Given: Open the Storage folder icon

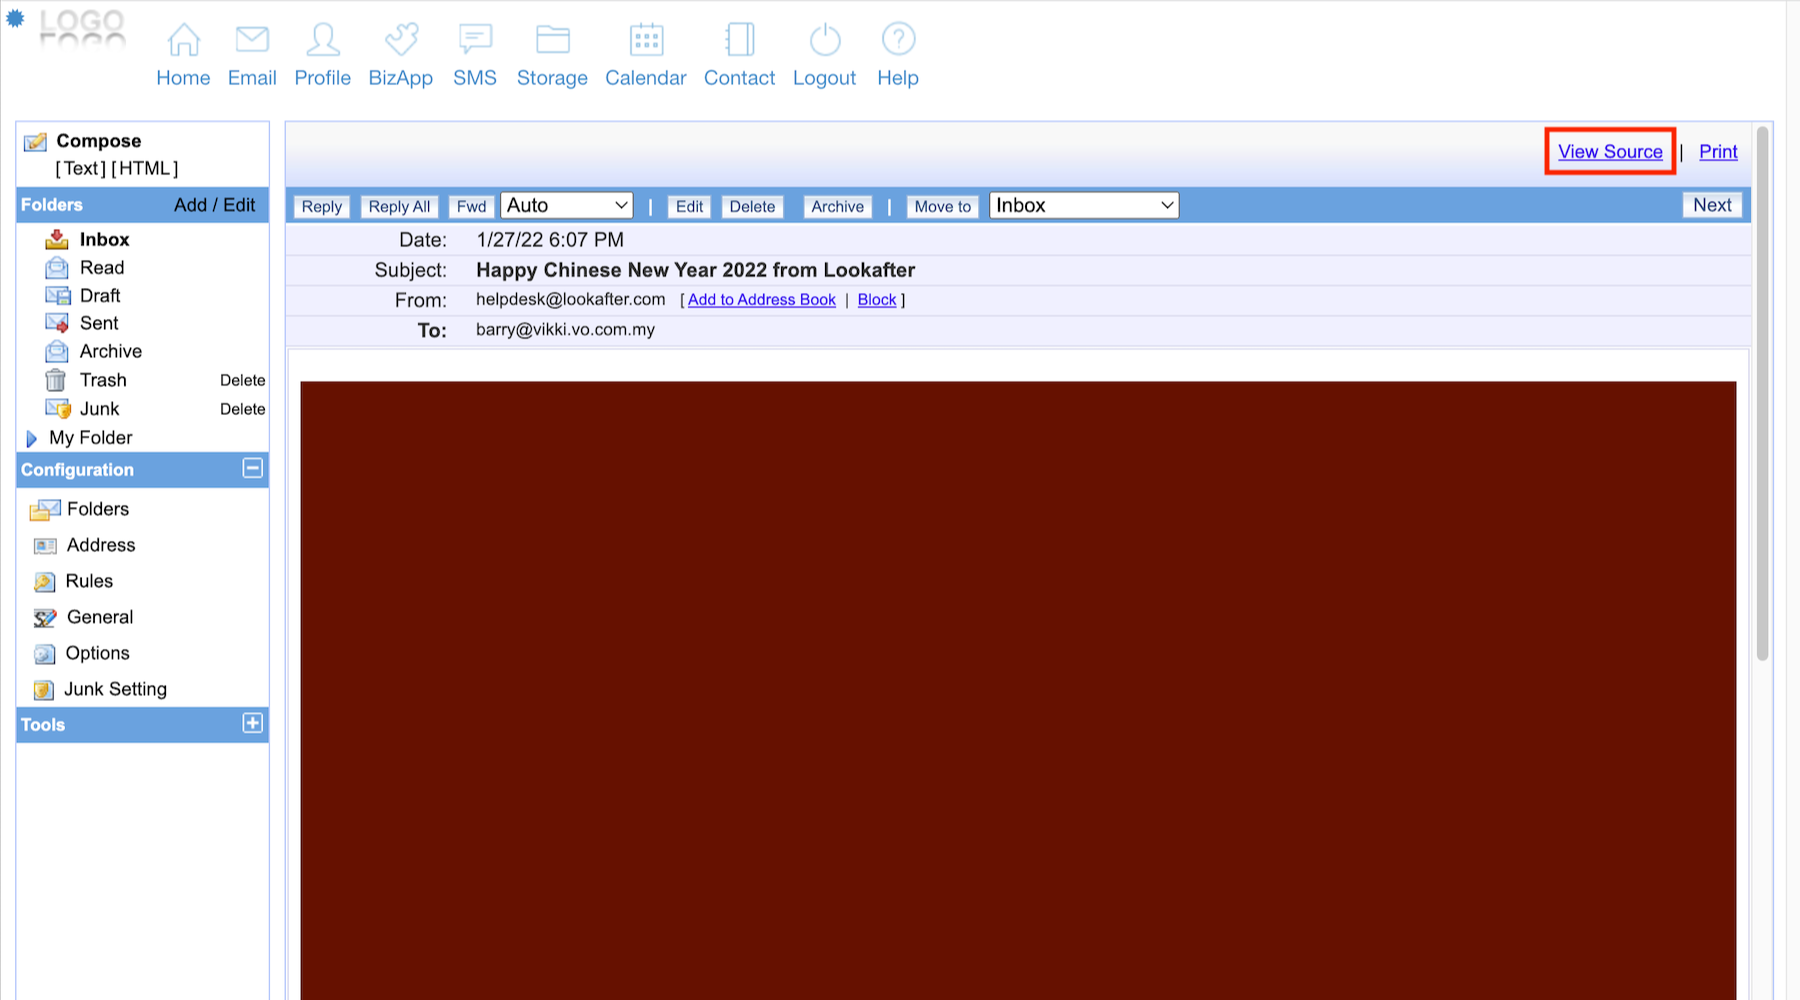Looking at the screenshot, I should pos(552,40).
